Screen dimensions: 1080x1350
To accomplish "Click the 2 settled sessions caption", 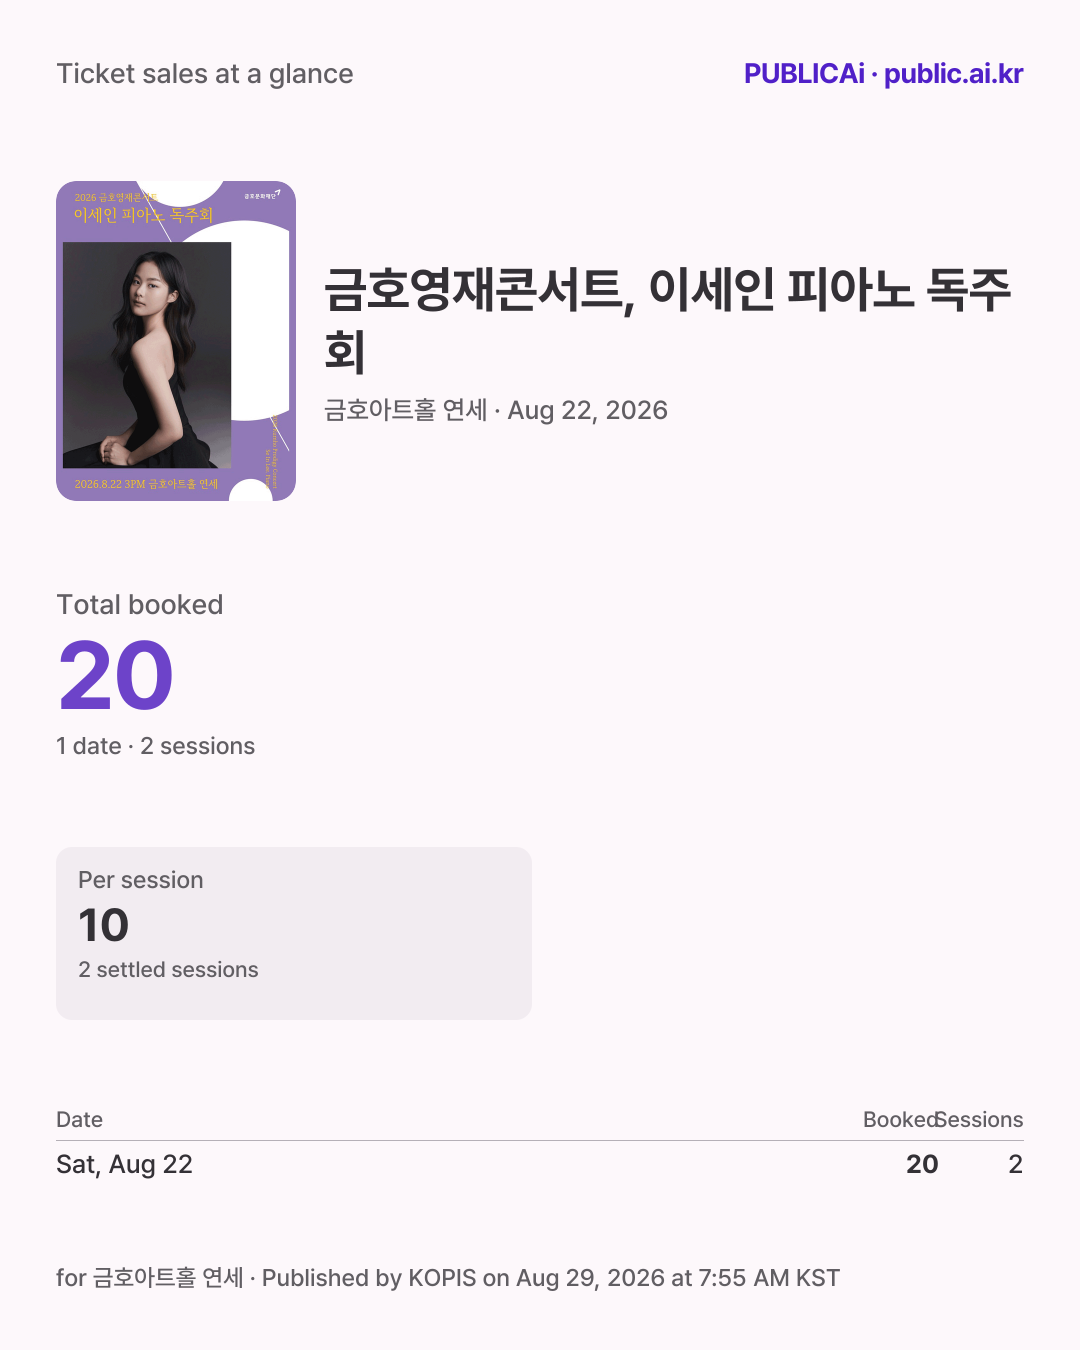I will pyautogui.click(x=169, y=970).
